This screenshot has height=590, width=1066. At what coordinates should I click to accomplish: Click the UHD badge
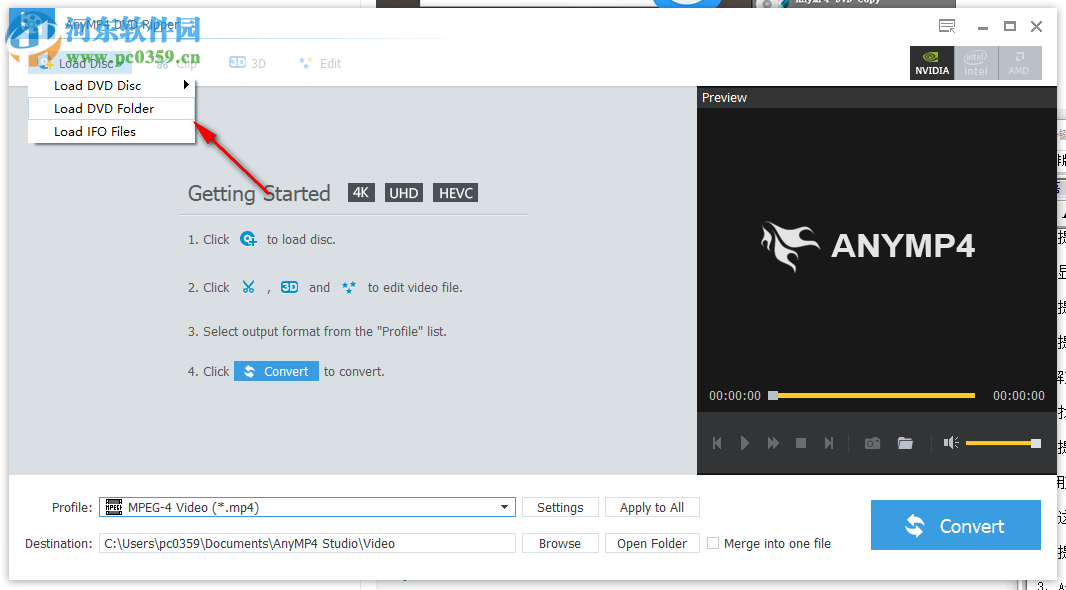404,192
